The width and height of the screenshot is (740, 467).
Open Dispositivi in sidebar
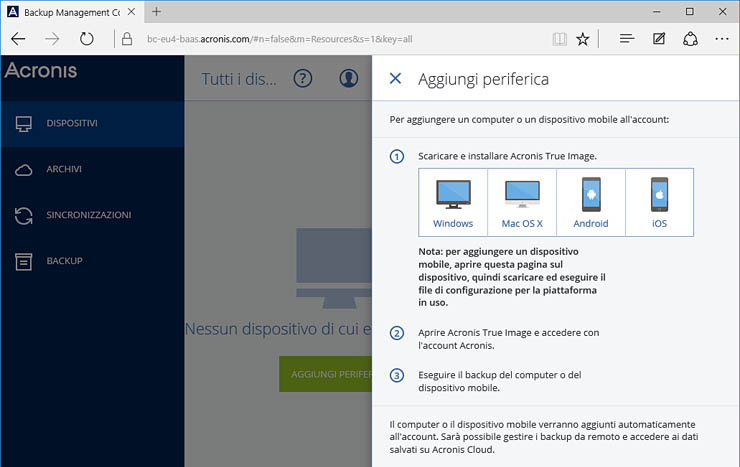92,124
